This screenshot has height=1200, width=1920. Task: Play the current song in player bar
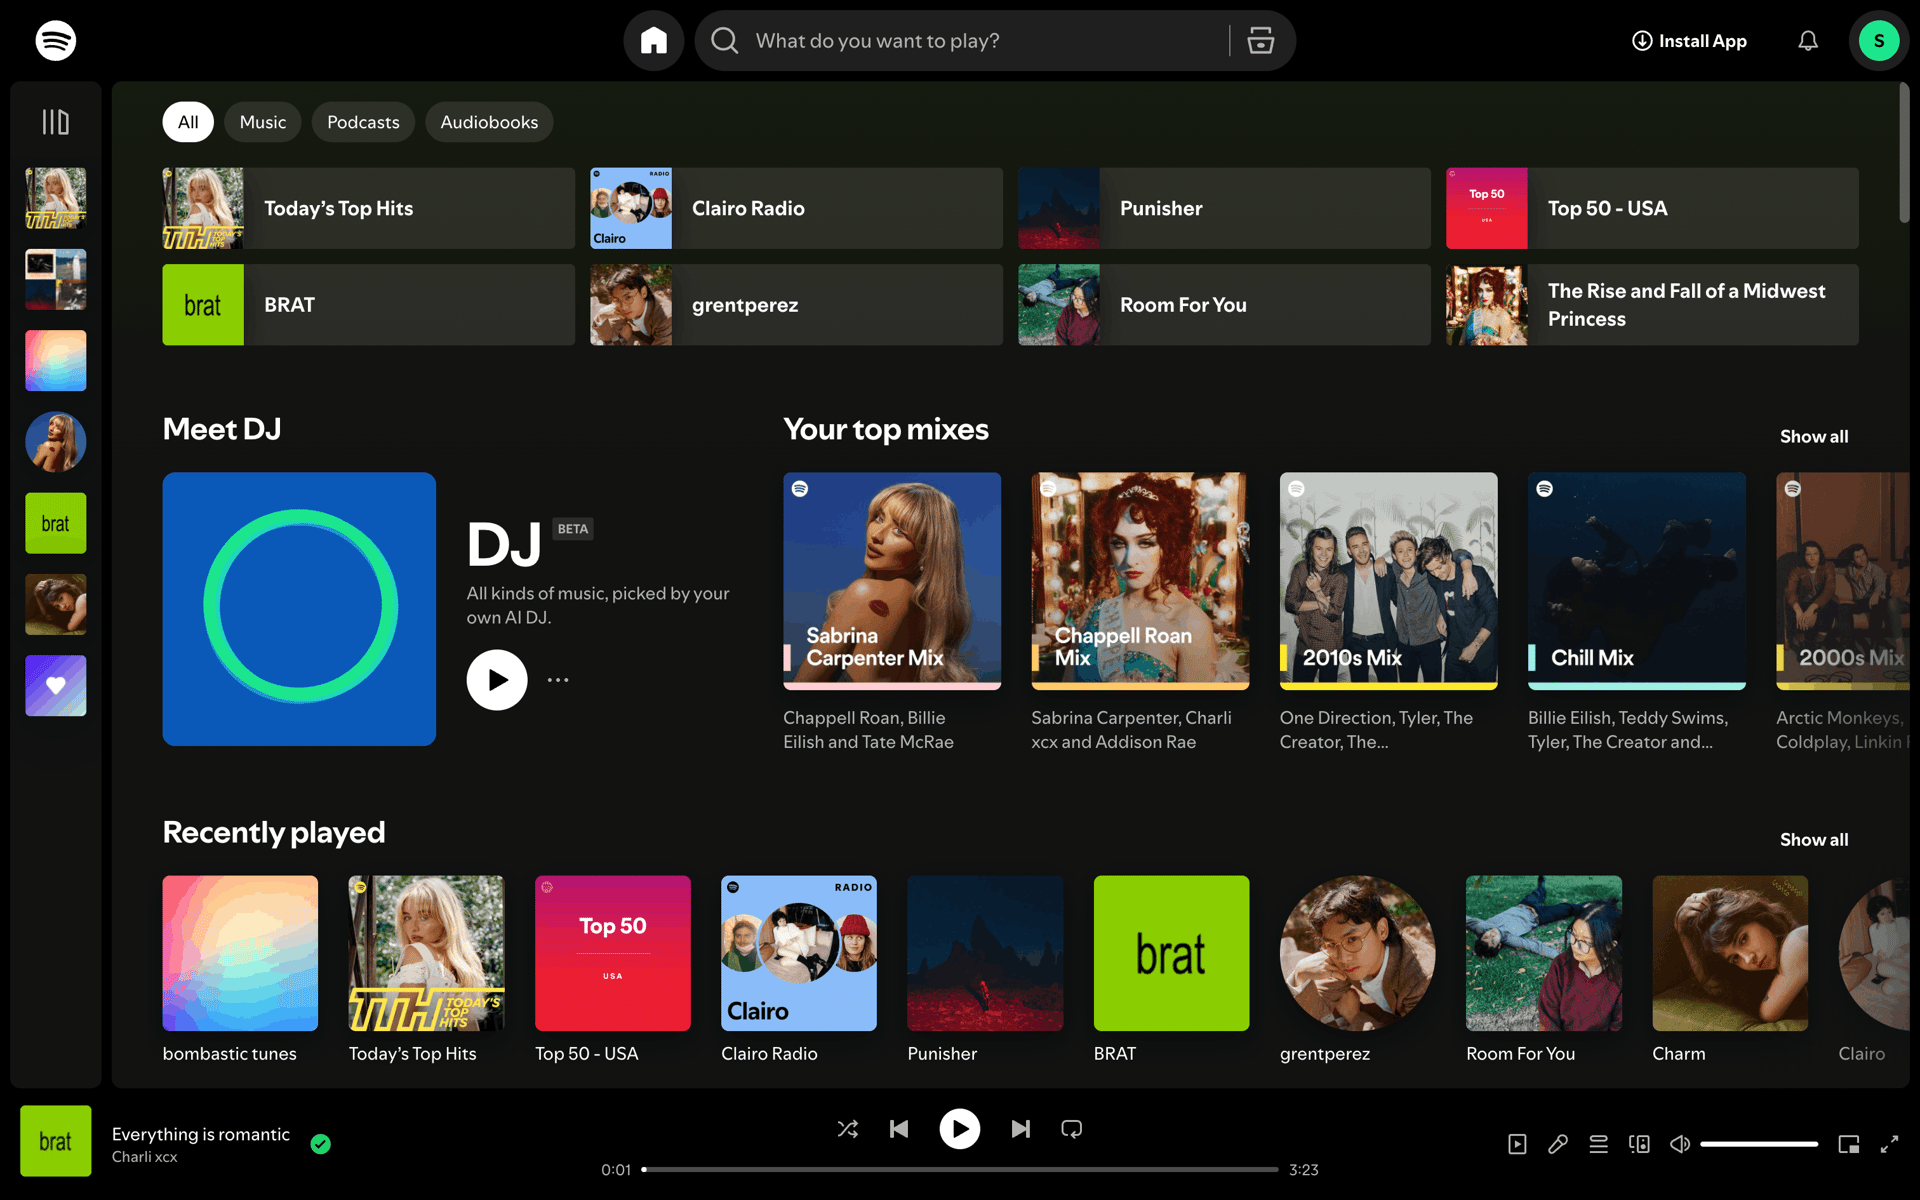[x=960, y=1129]
